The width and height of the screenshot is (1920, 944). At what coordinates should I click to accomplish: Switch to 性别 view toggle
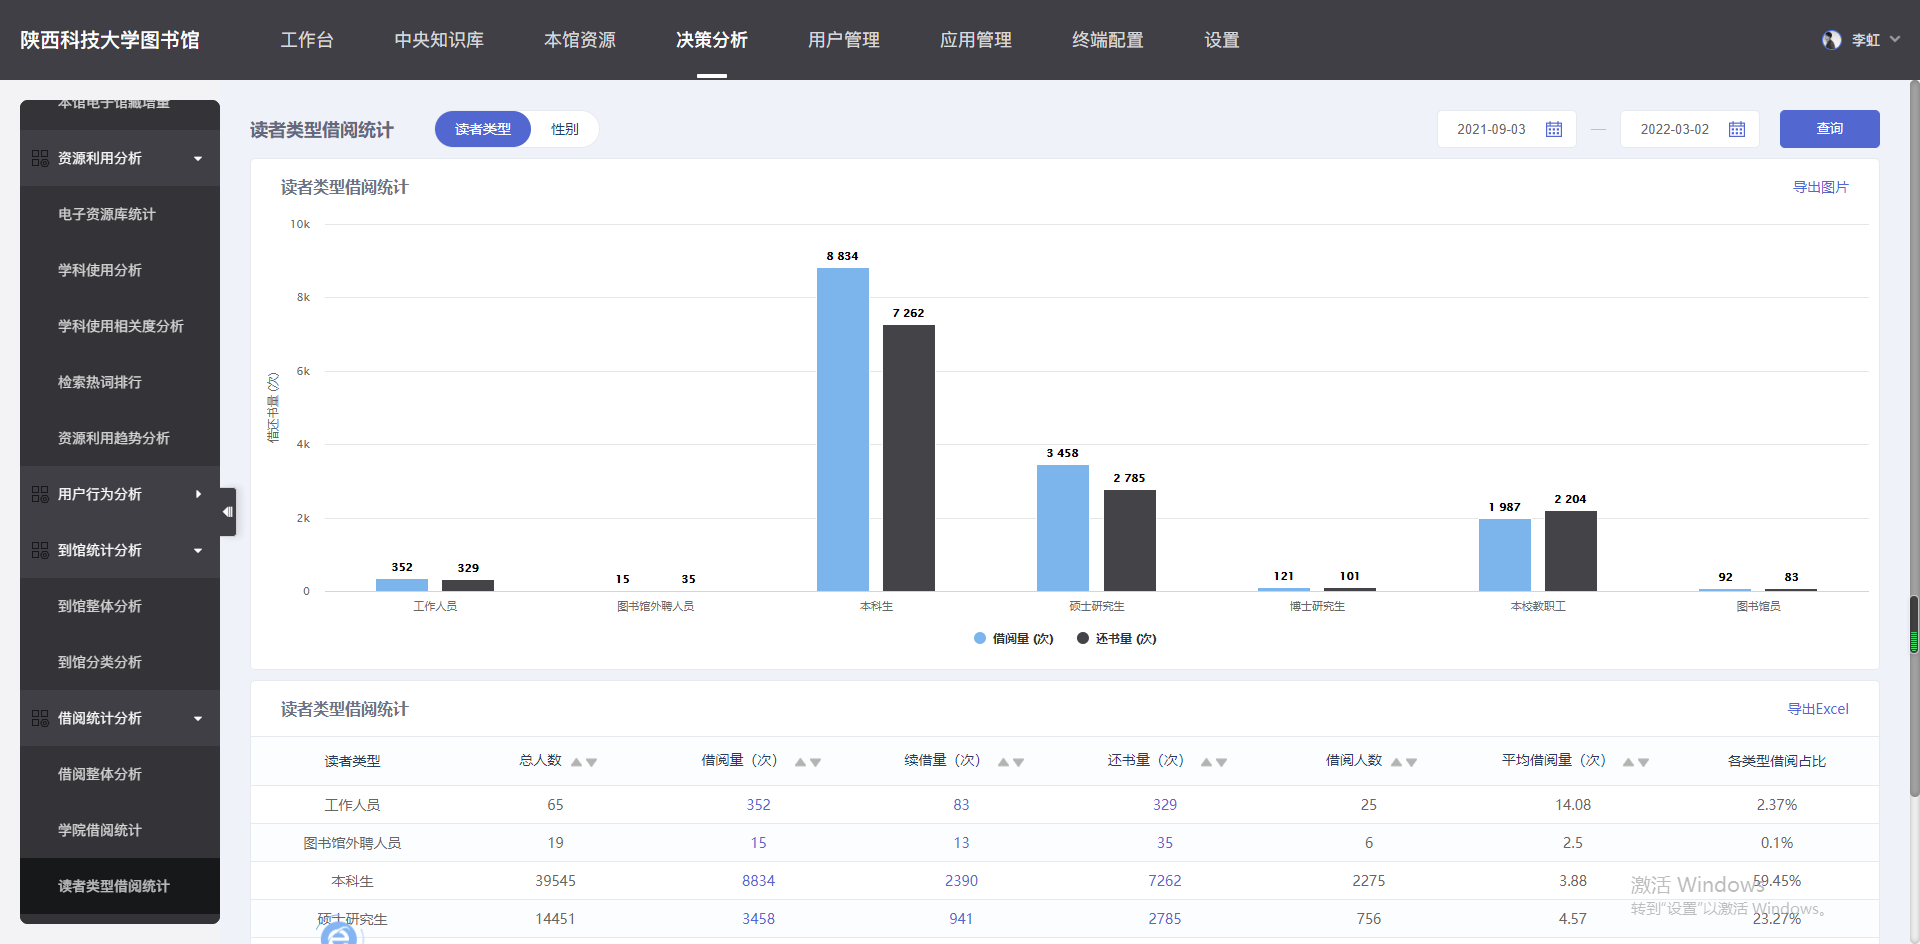click(564, 129)
